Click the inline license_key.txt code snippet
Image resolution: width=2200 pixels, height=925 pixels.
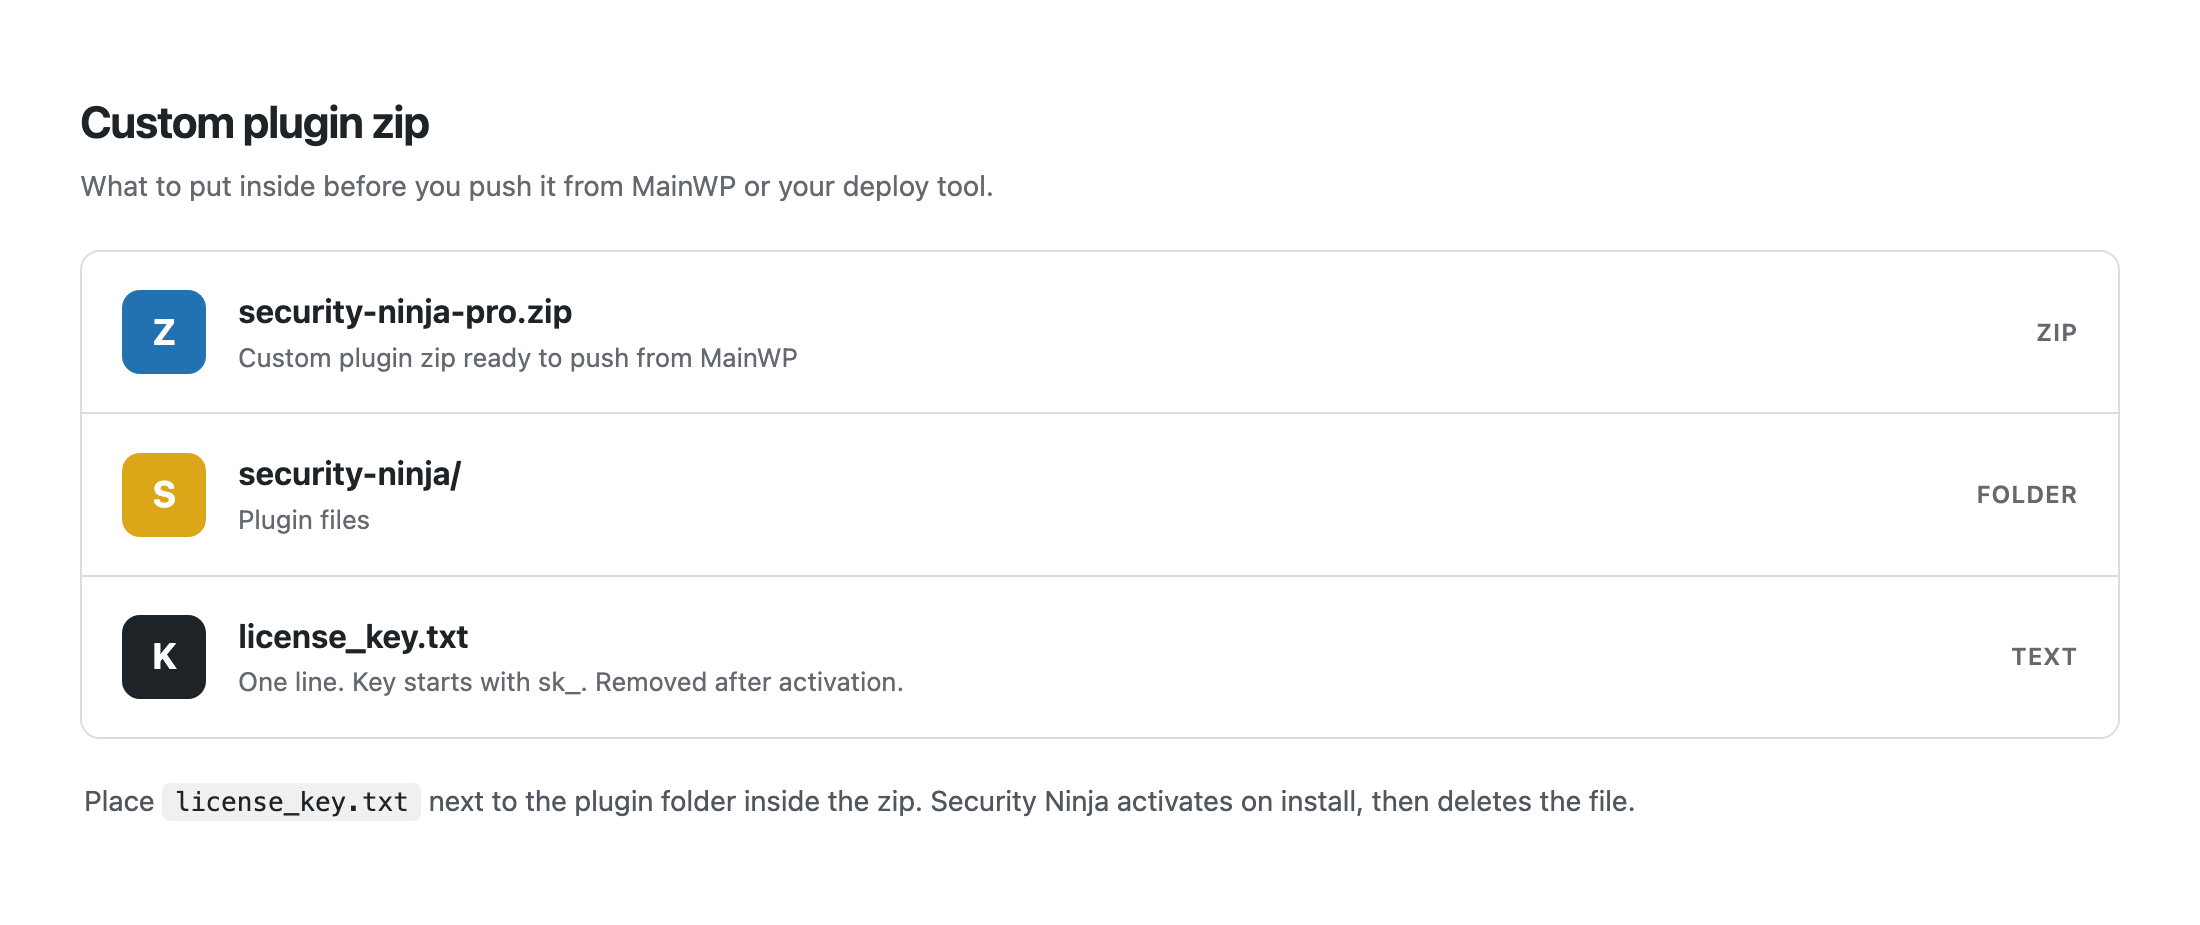click(x=291, y=802)
